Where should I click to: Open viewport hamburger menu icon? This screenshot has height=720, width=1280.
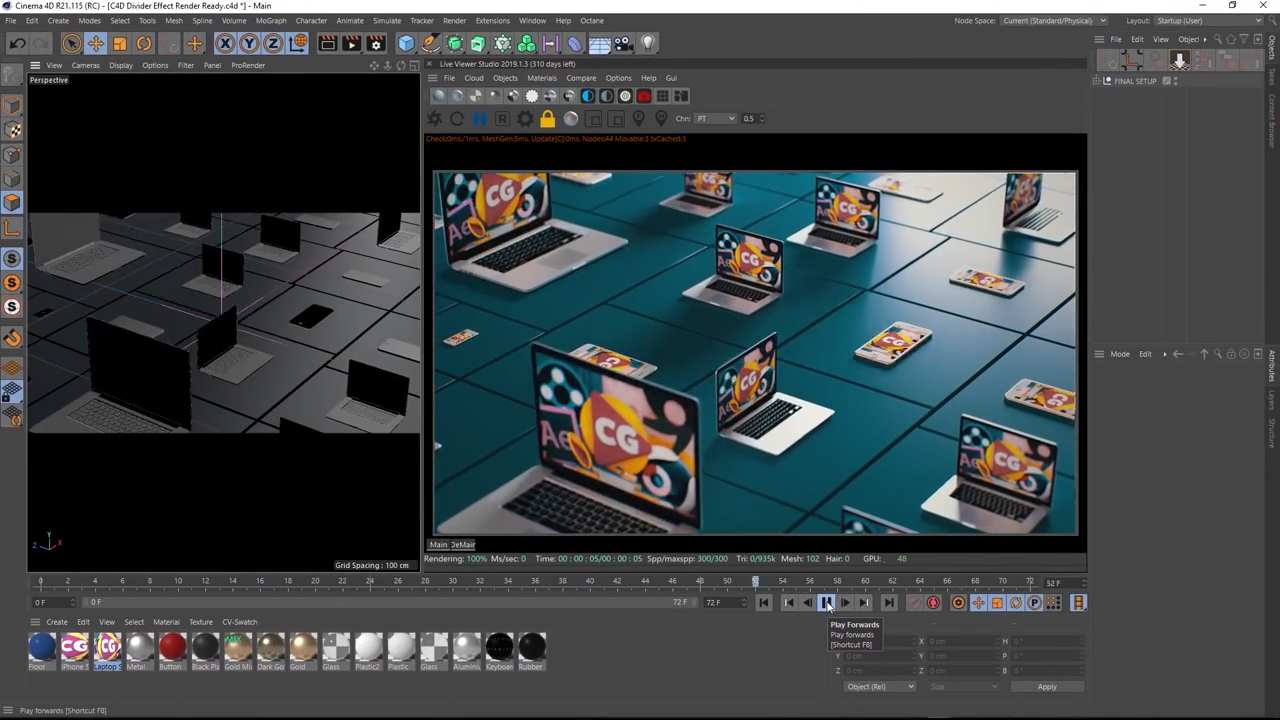click(x=35, y=65)
